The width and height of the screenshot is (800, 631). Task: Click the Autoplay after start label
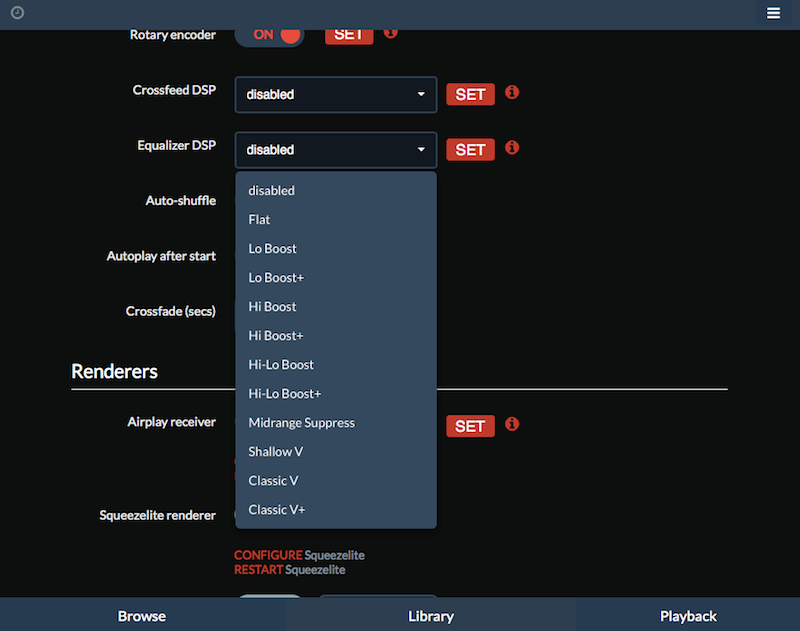click(161, 256)
